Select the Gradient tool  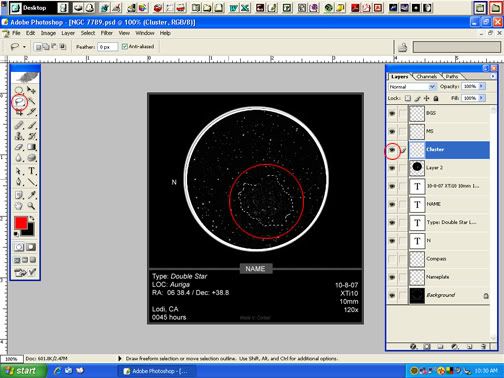(31, 147)
